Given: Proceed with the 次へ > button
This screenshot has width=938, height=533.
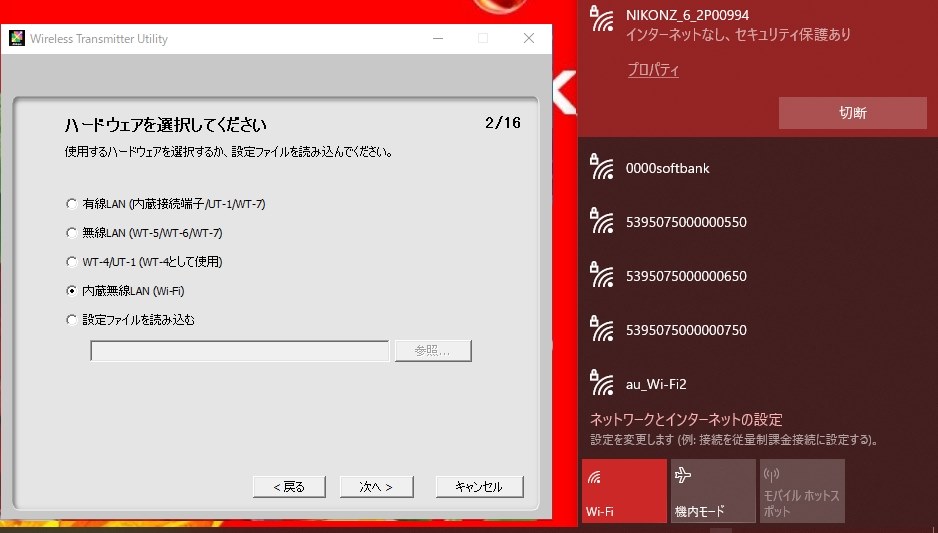Looking at the screenshot, I should point(376,487).
